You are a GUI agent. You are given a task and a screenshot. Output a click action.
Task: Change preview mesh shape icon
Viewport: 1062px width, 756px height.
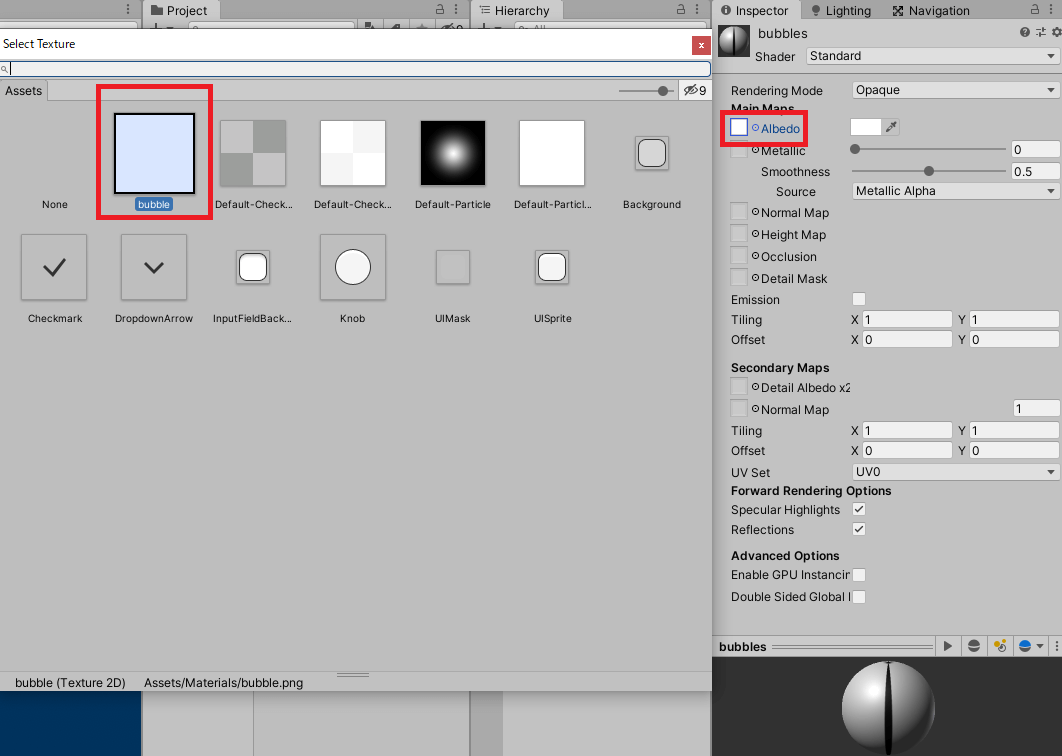973,646
